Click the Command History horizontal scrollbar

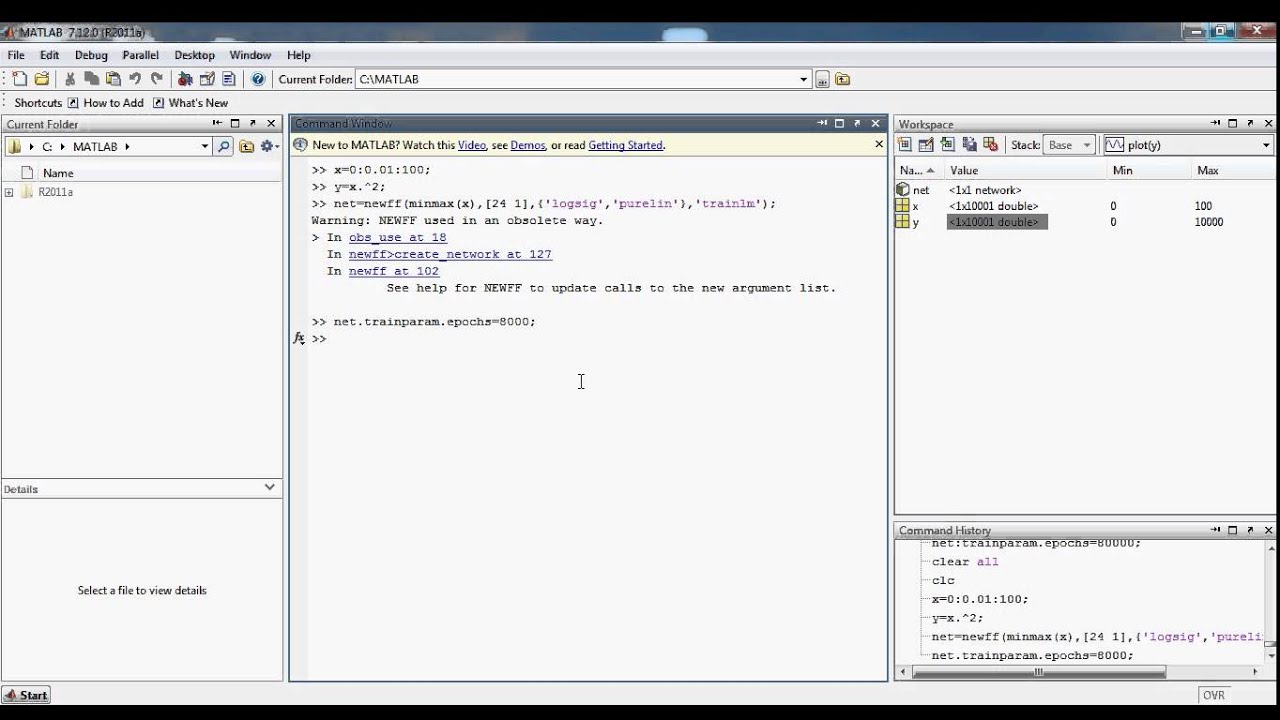point(1038,672)
